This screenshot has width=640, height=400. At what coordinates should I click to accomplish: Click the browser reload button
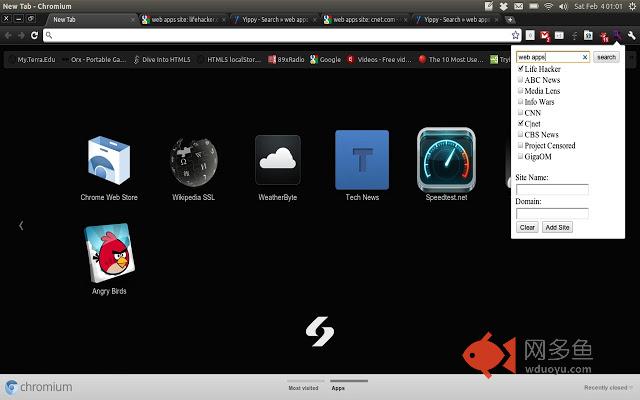pos(34,36)
